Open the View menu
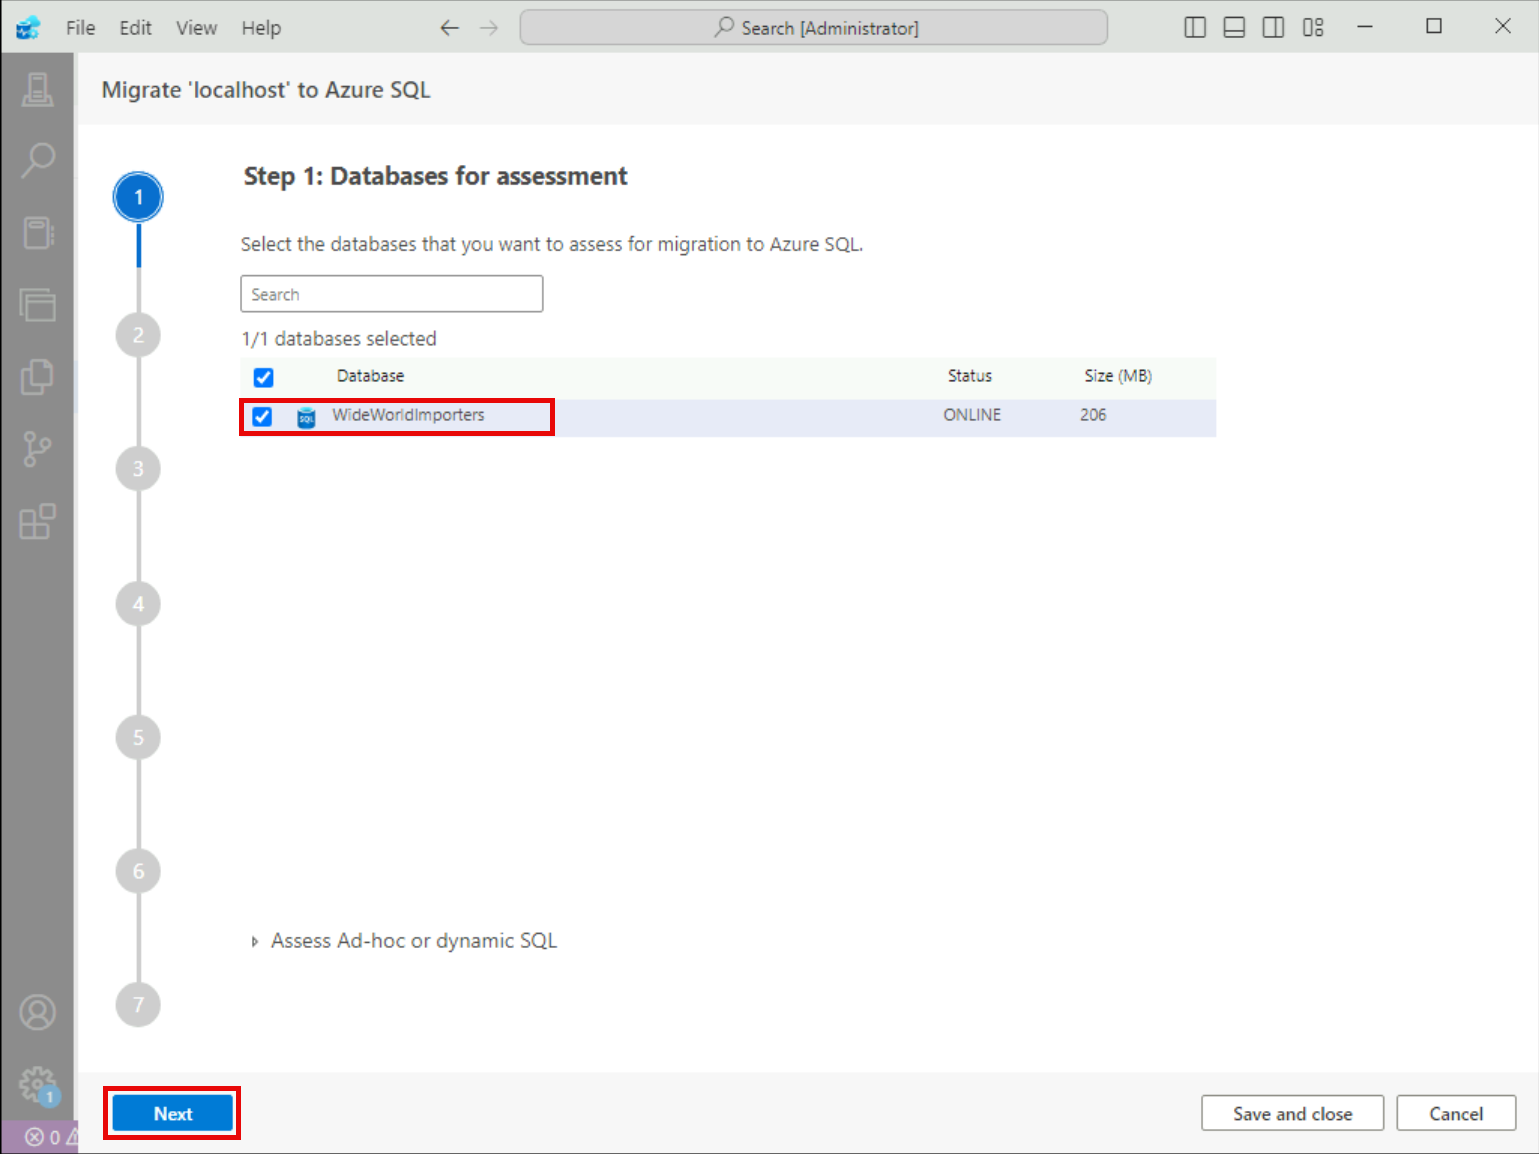 pyautogui.click(x=196, y=28)
